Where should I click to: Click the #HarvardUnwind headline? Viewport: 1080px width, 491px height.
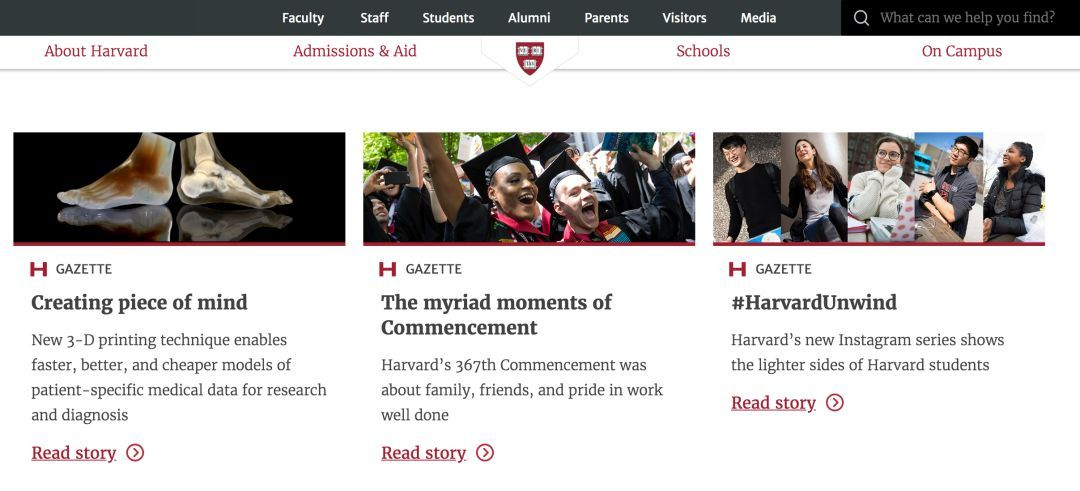pos(814,302)
